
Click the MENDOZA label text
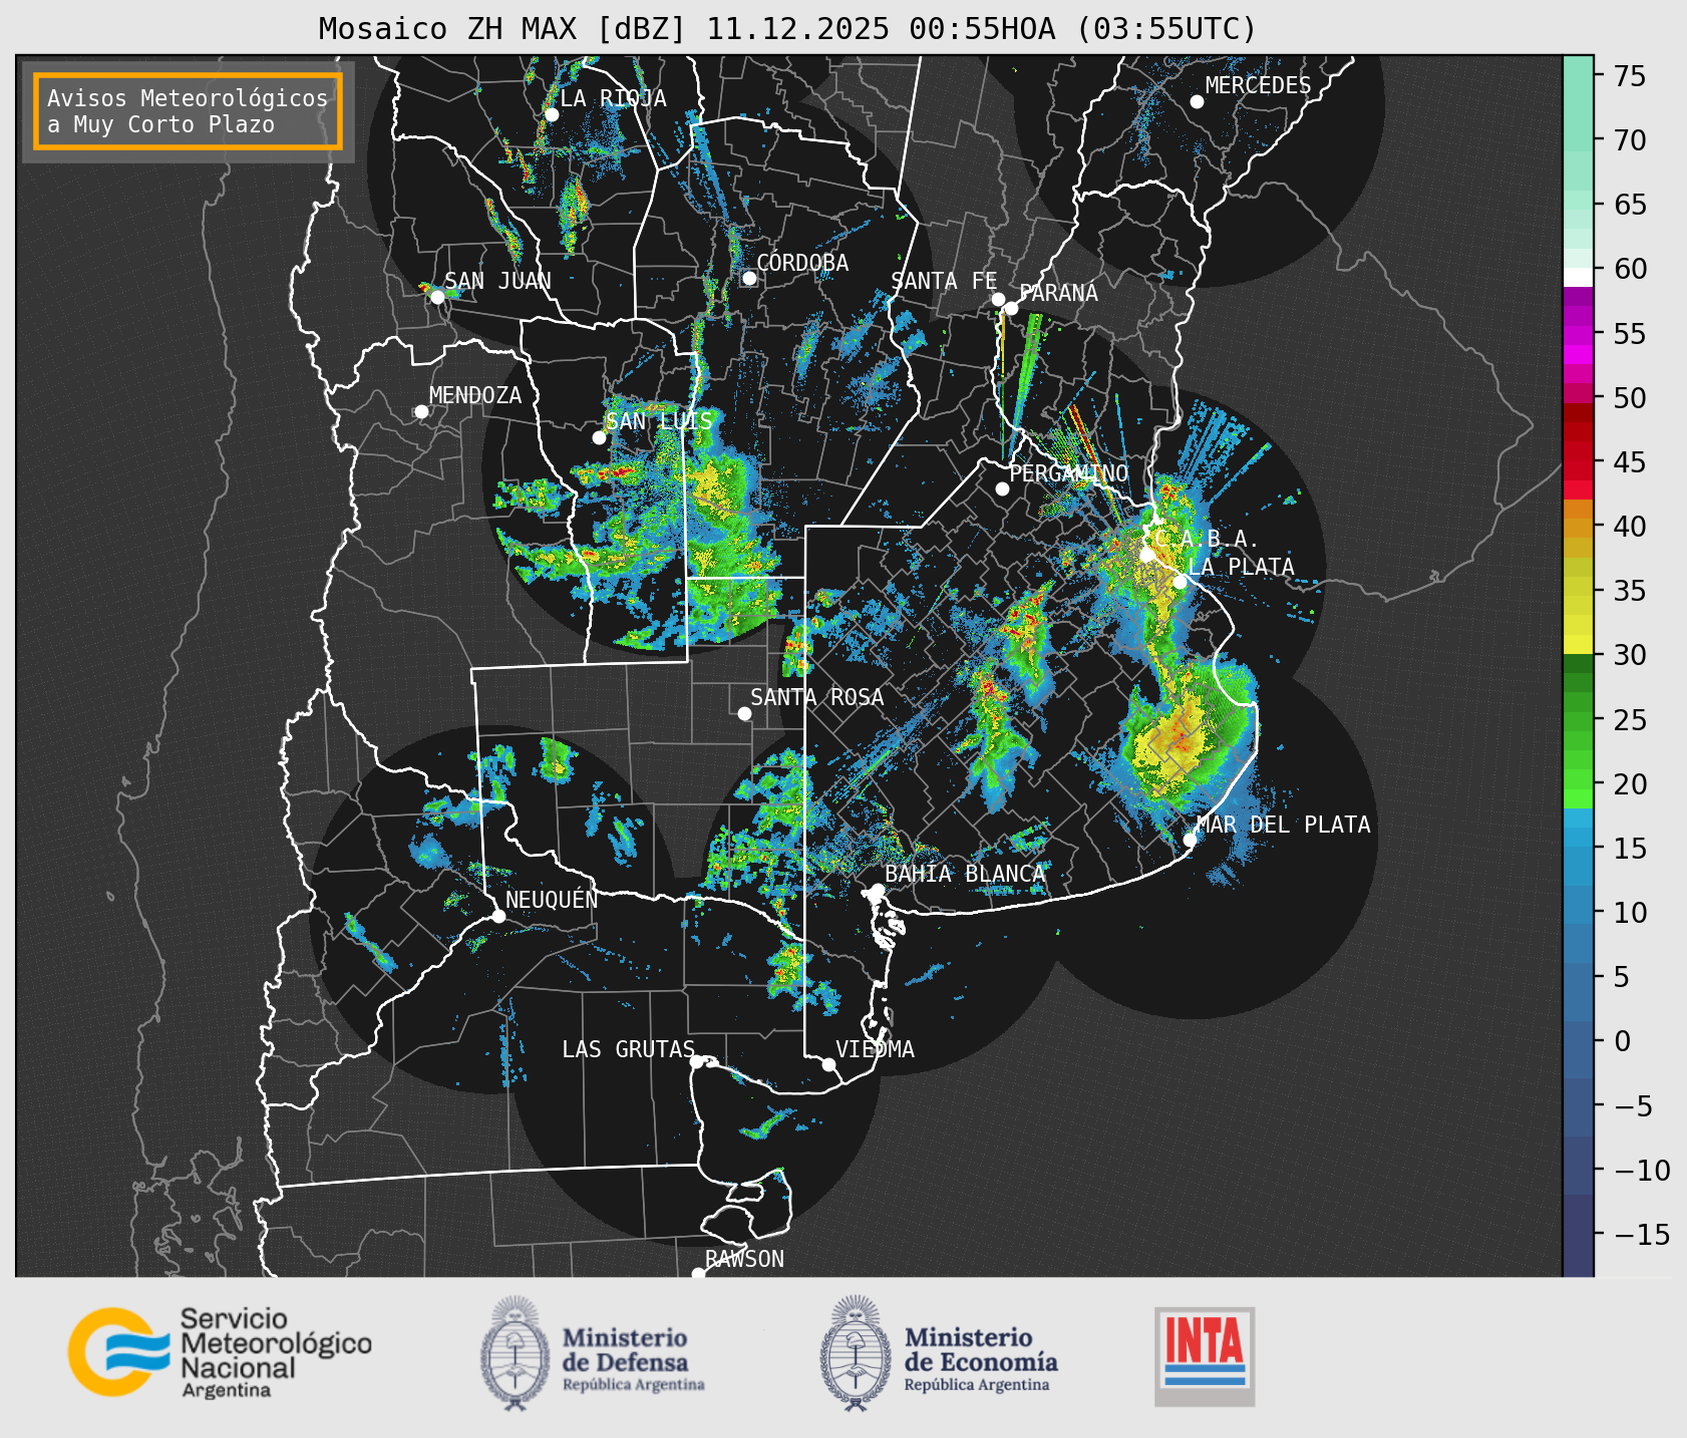click(475, 395)
